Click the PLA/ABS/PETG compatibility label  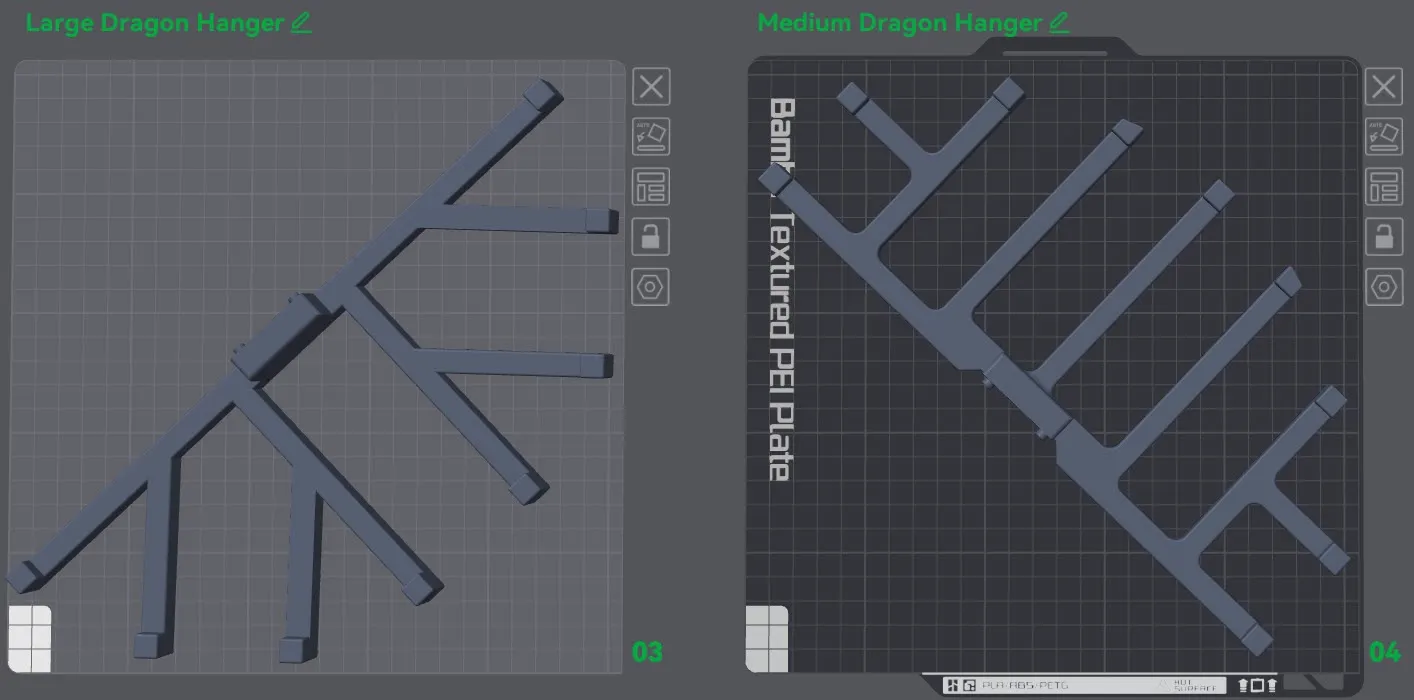click(1025, 685)
